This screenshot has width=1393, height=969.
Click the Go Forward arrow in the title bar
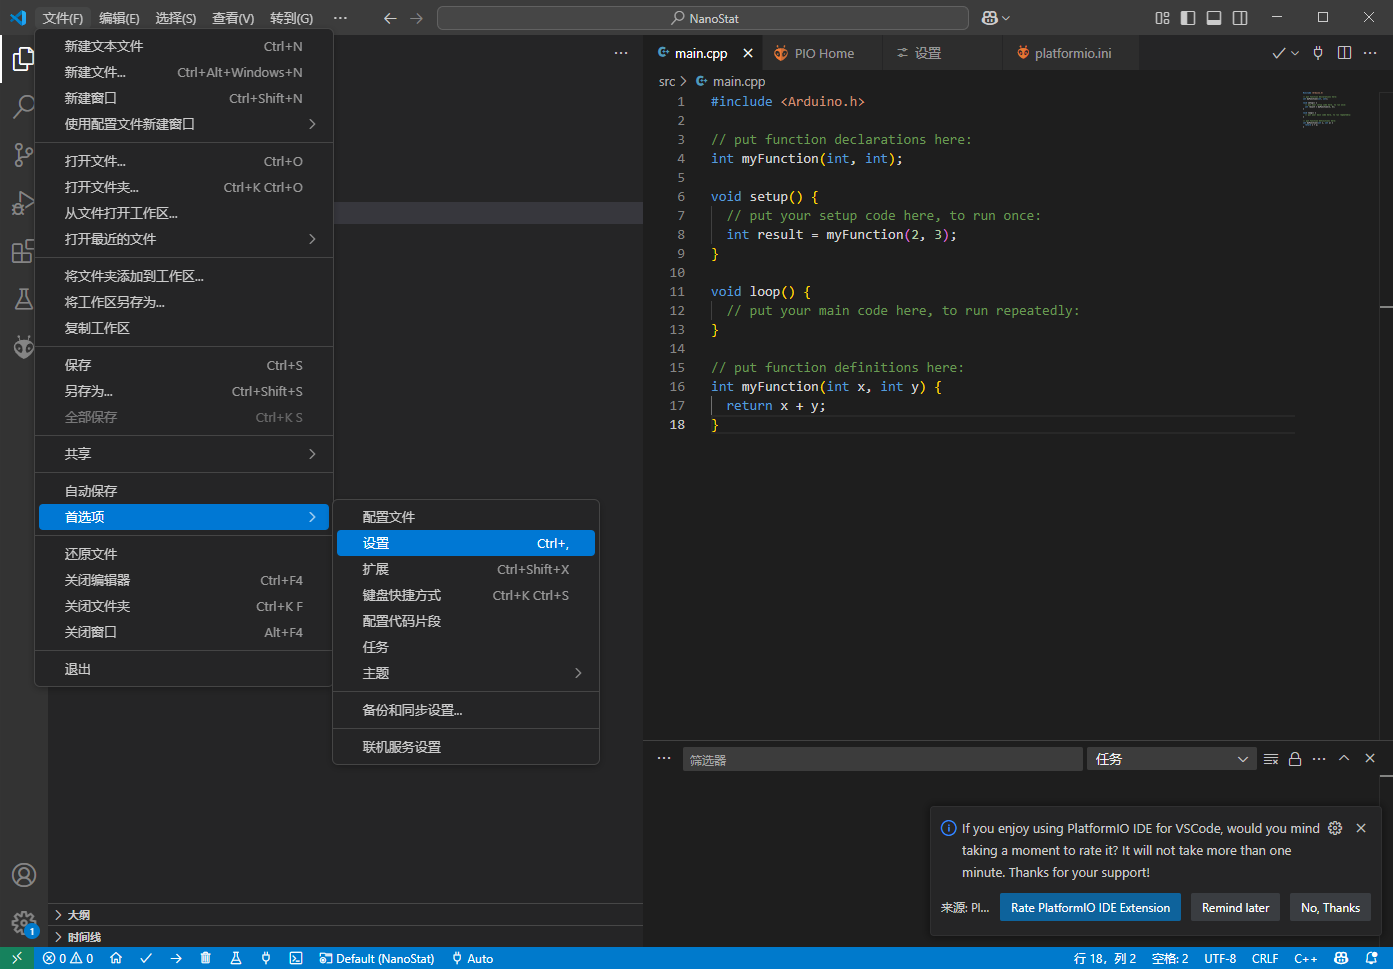[x=417, y=18]
